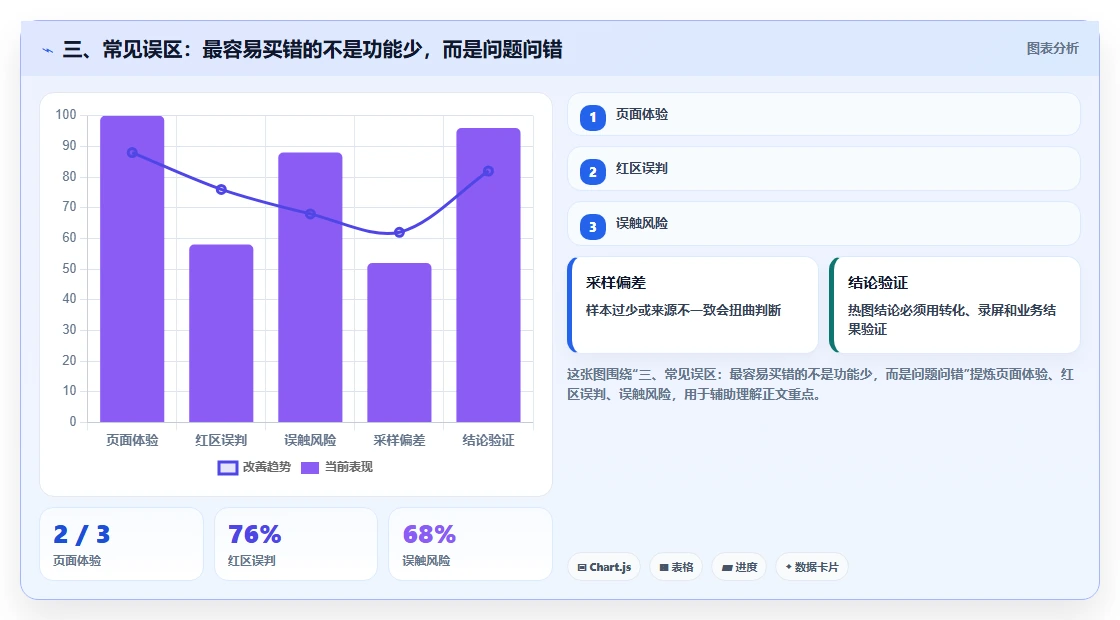Toggle the 当前表现 legend item
Viewport: 1120px width, 620px height.
[336, 467]
